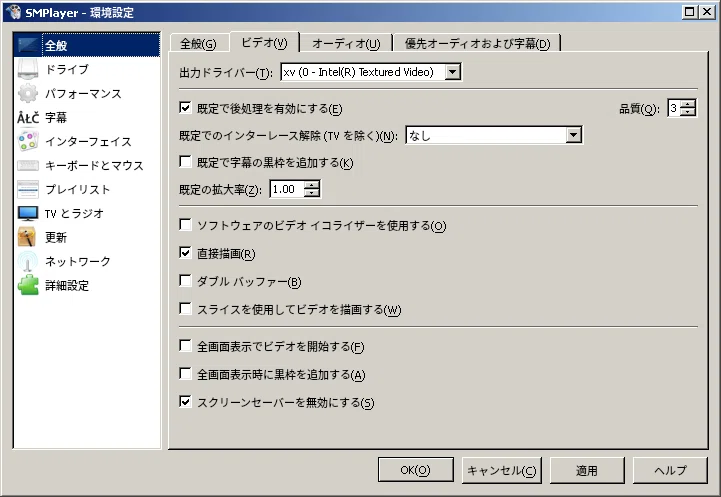Screen dimensions: 721x497
Task: Enable 既定で字幕の黒枠を追加する checkbox
Action: (185, 161)
